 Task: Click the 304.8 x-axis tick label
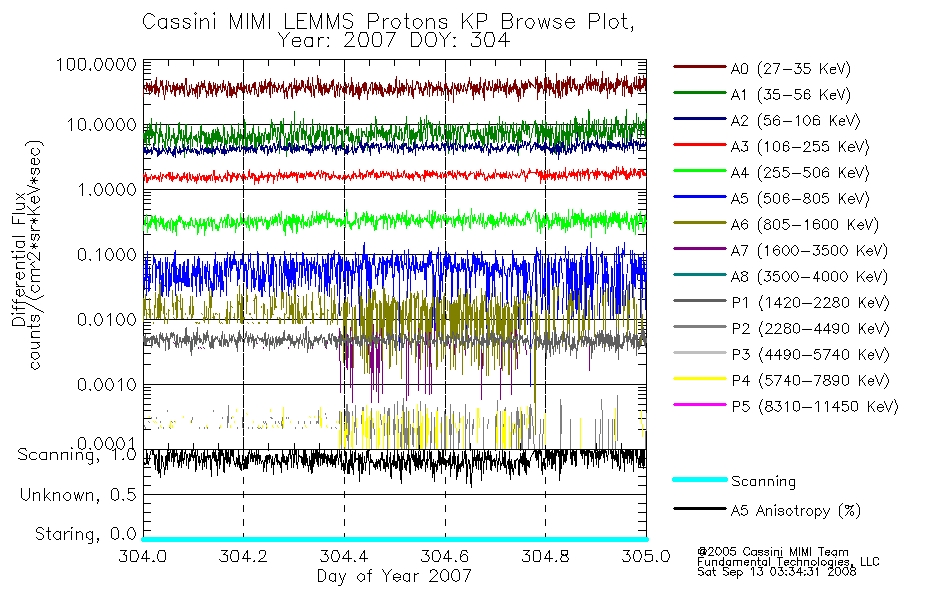(x=545, y=556)
